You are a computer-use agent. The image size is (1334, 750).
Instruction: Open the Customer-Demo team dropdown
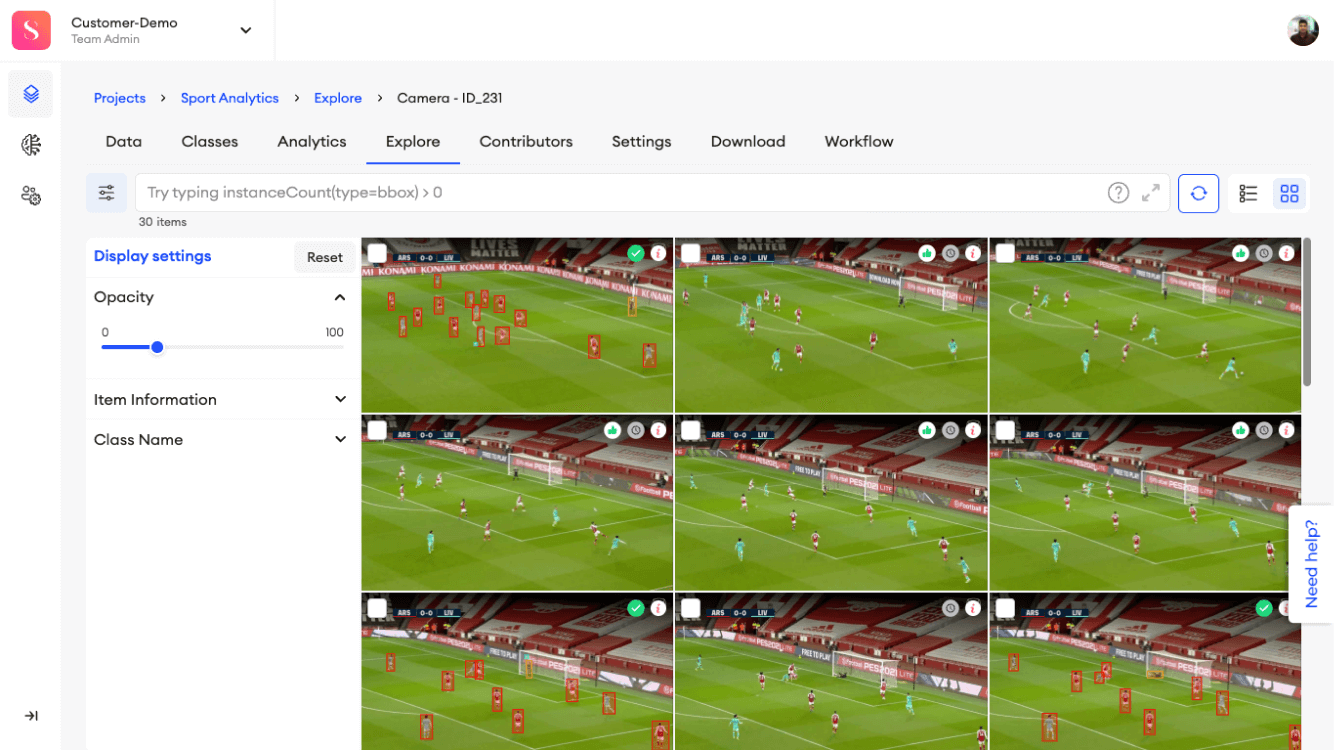[x=246, y=30]
